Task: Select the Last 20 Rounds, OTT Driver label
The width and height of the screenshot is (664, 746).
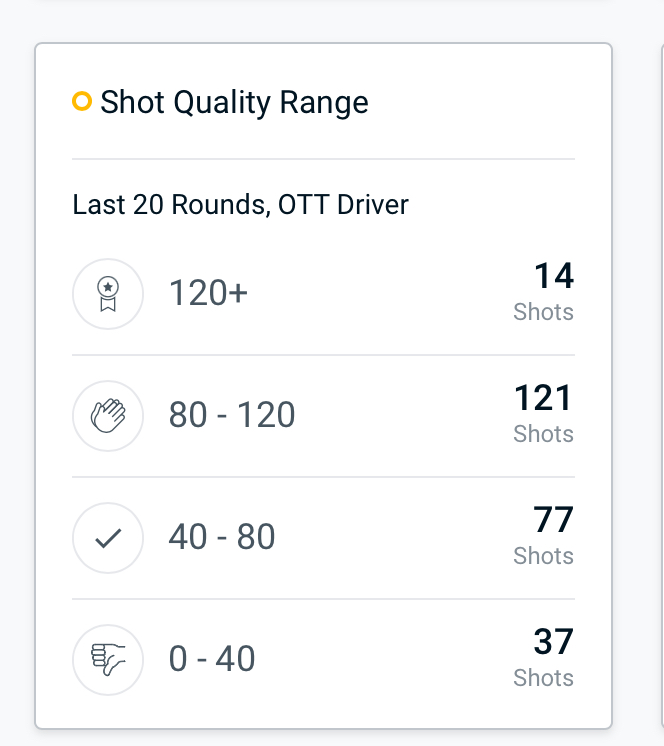Action: tap(240, 205)
